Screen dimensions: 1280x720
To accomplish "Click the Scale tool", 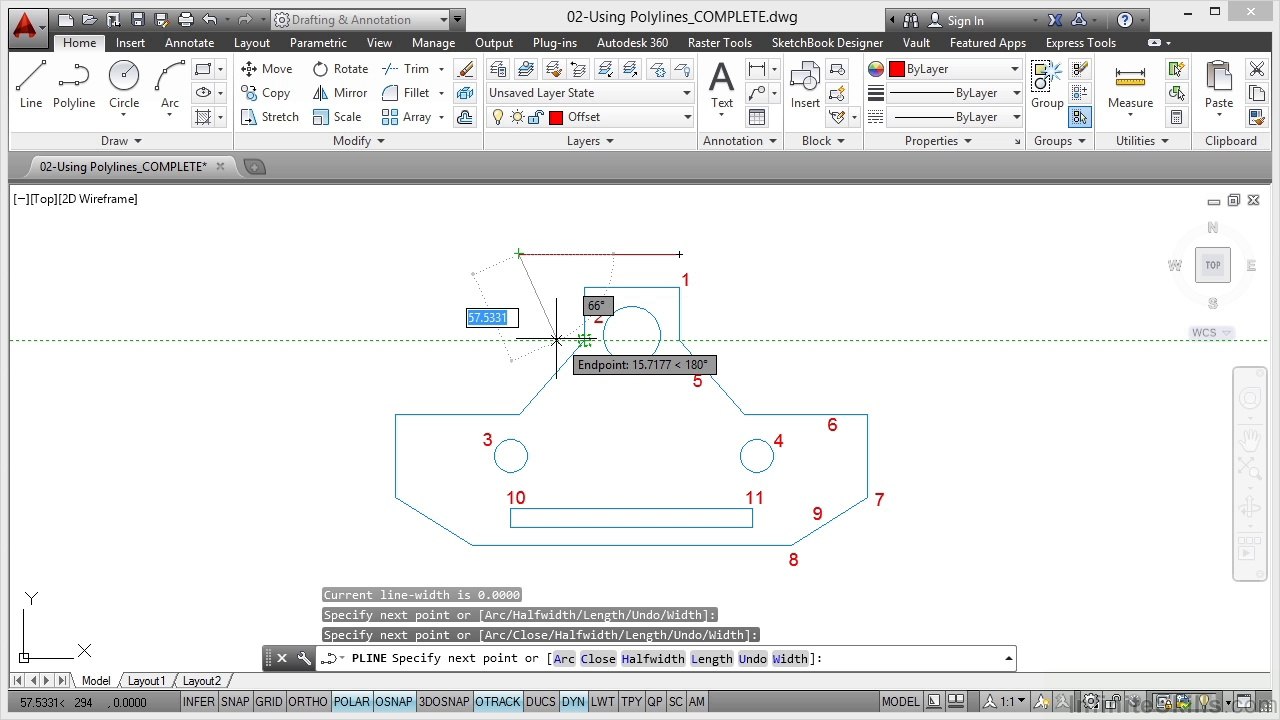I will click(x=337, y=117).
